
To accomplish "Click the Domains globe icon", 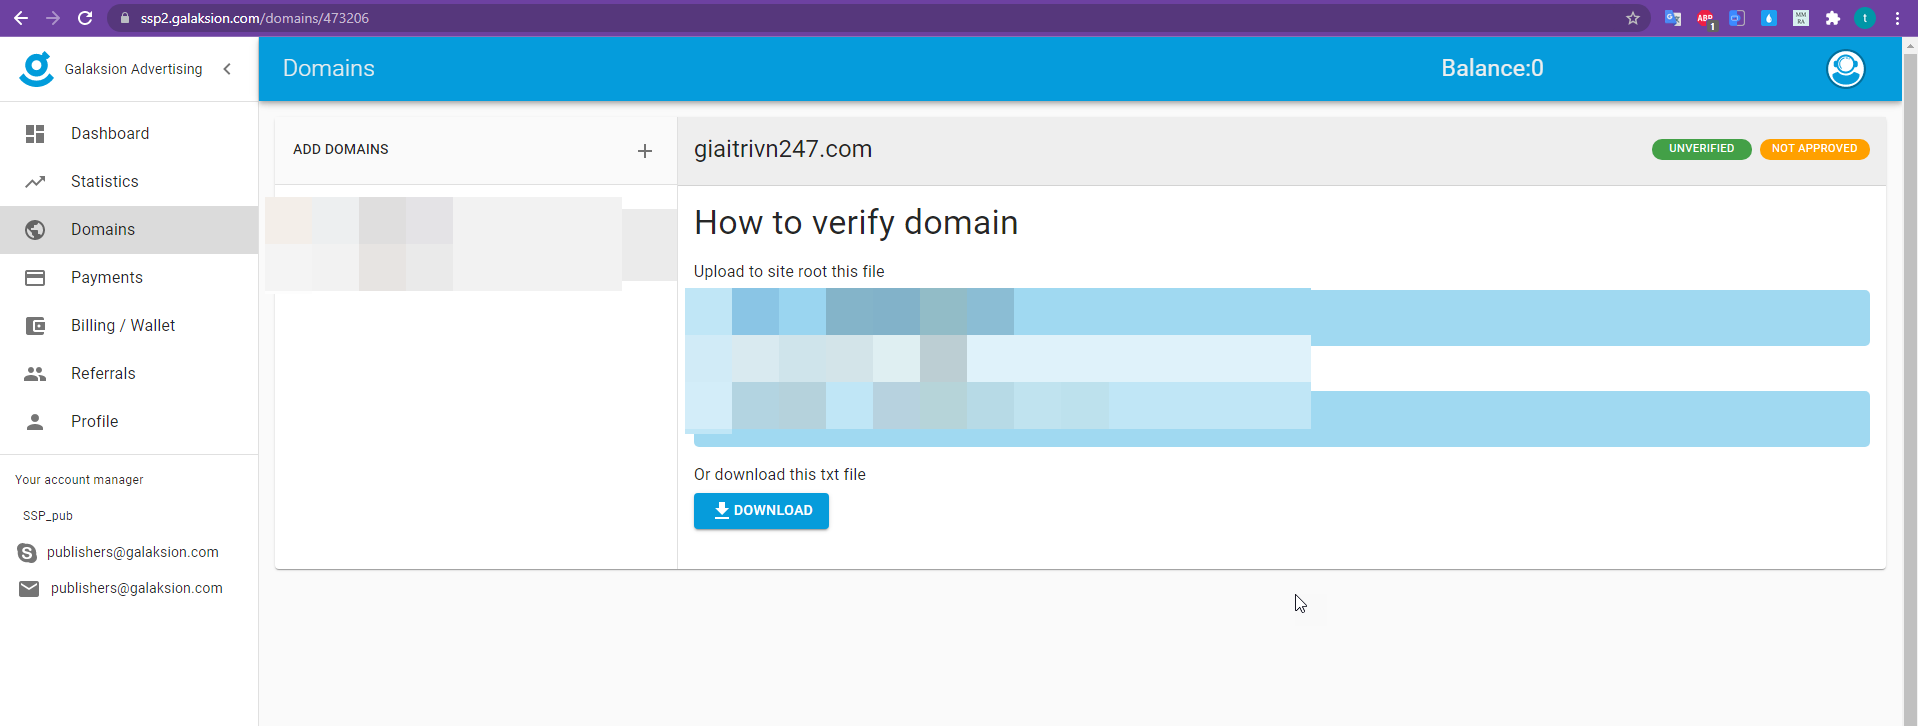I will [35, 230].
